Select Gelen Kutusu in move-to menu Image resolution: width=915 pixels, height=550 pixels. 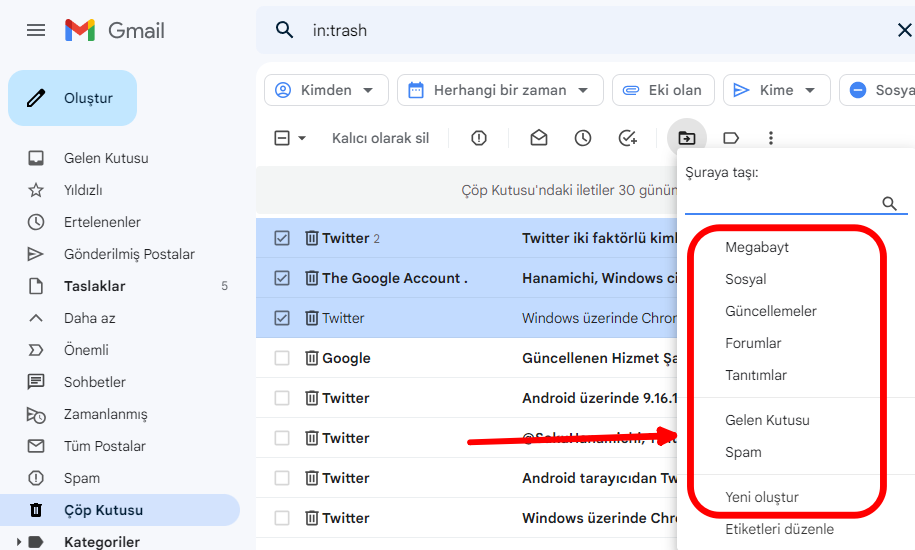(x=767, y=420)
